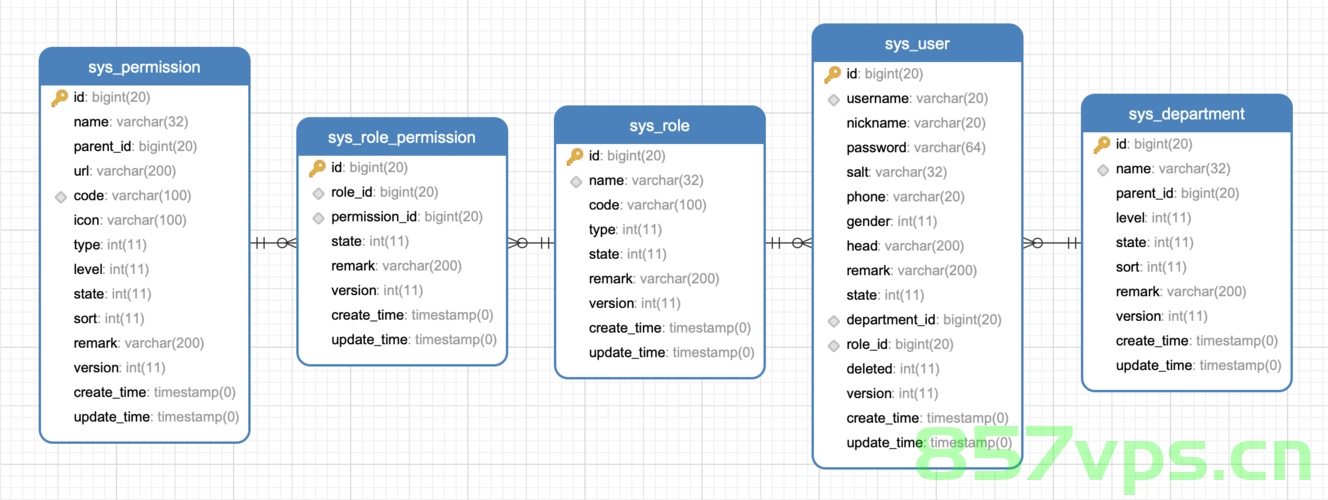Click the primary key icon in sys_permission
Screen dimensions: 1328x500
[x=60, y=98]
